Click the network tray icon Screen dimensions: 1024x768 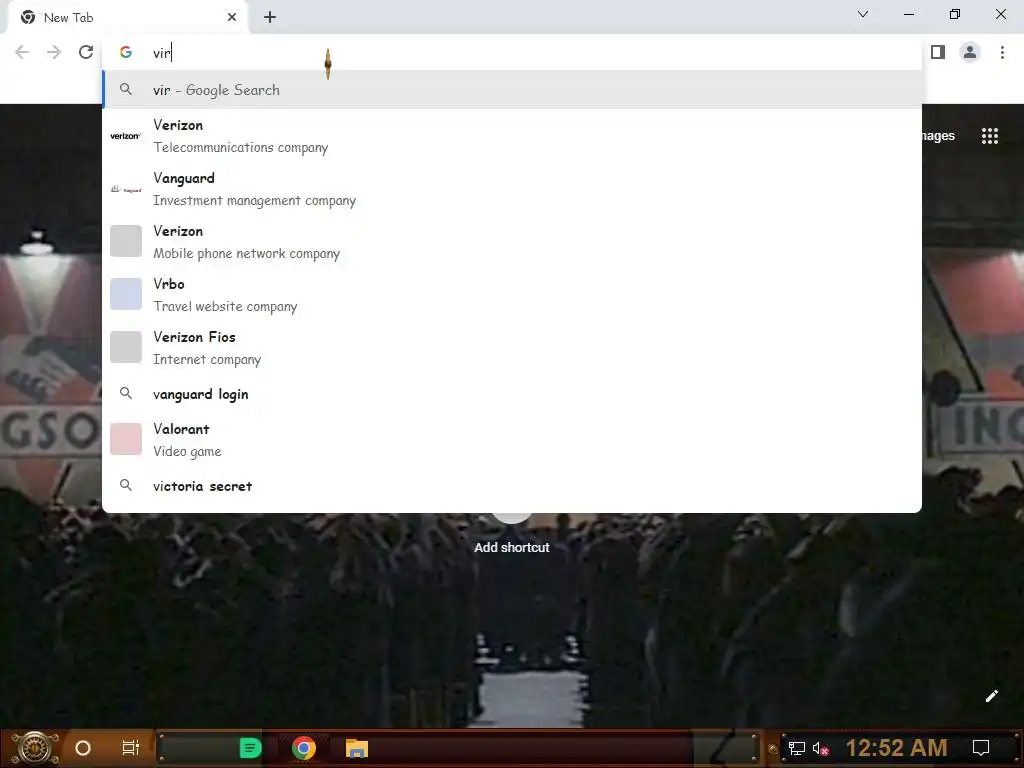pos(797,748)
